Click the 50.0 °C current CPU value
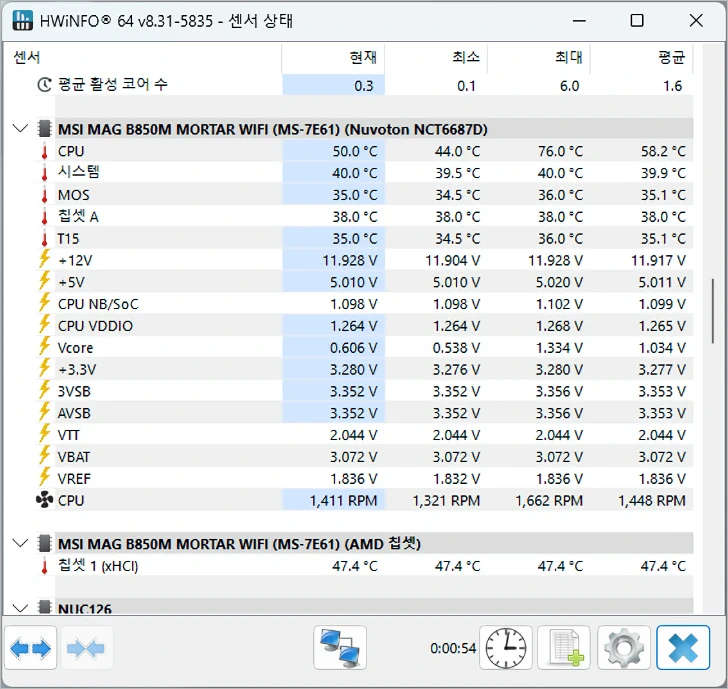Image resolution: width=728 pixels, height=689 pixels. click(355, 151)
